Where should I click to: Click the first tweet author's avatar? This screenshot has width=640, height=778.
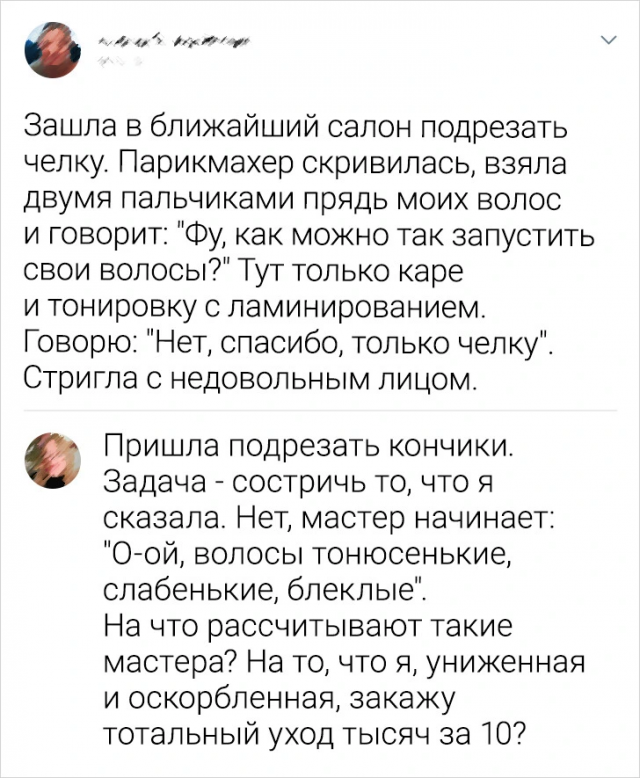tap(53, 49)
